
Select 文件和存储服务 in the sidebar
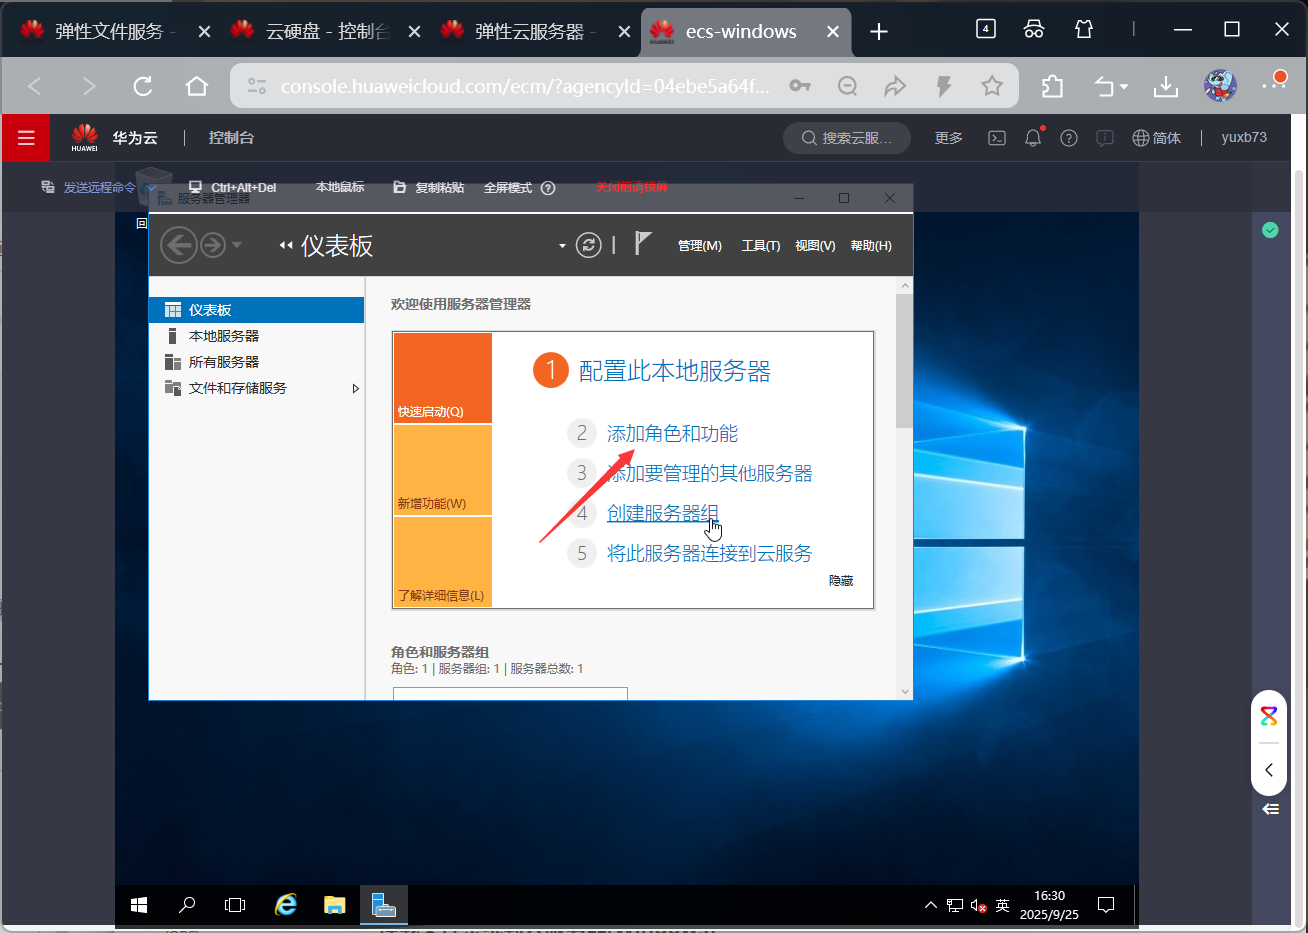(x=256, y=388)
